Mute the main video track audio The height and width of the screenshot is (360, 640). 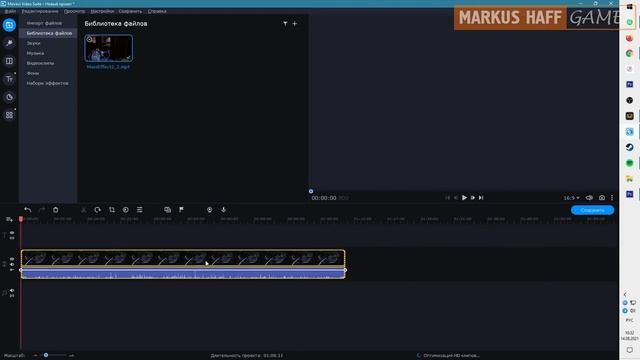(12, 264)
